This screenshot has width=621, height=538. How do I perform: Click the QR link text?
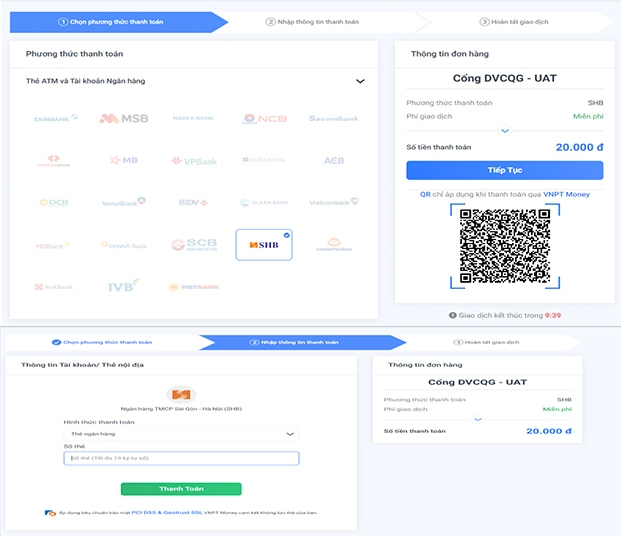[x=425, y=195]
